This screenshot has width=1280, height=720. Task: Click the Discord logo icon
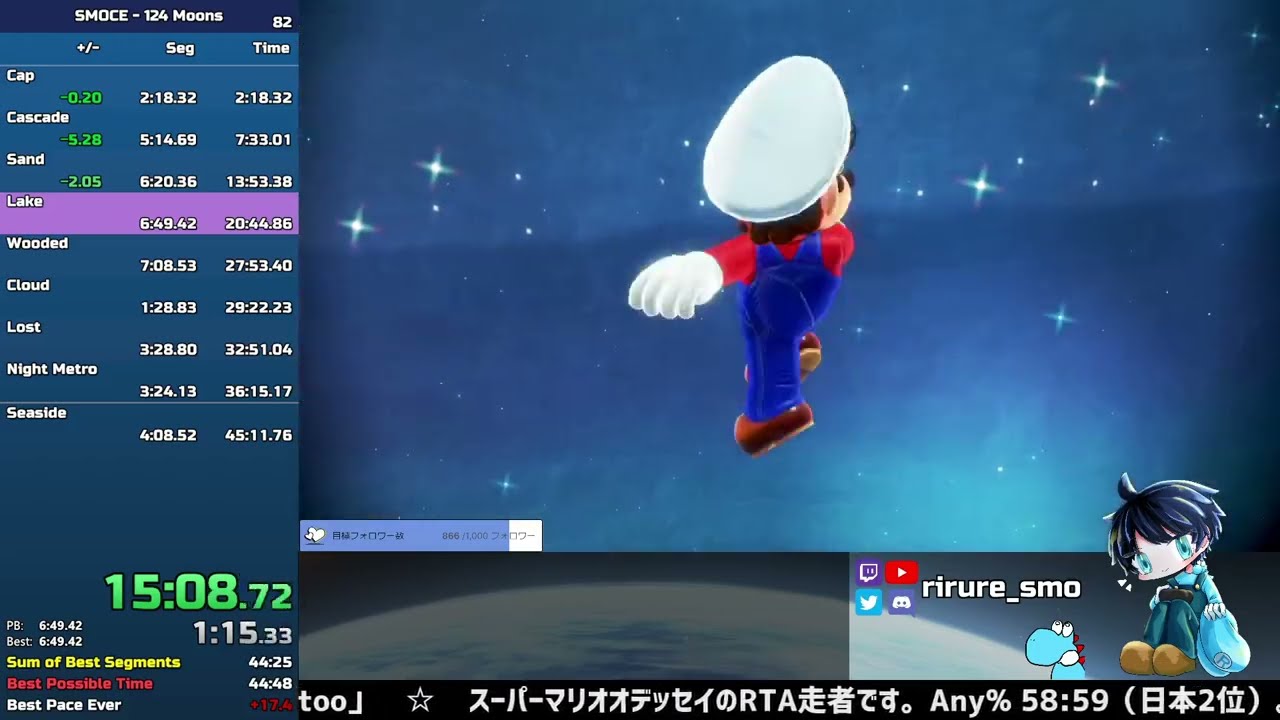[x=901, y=602]
